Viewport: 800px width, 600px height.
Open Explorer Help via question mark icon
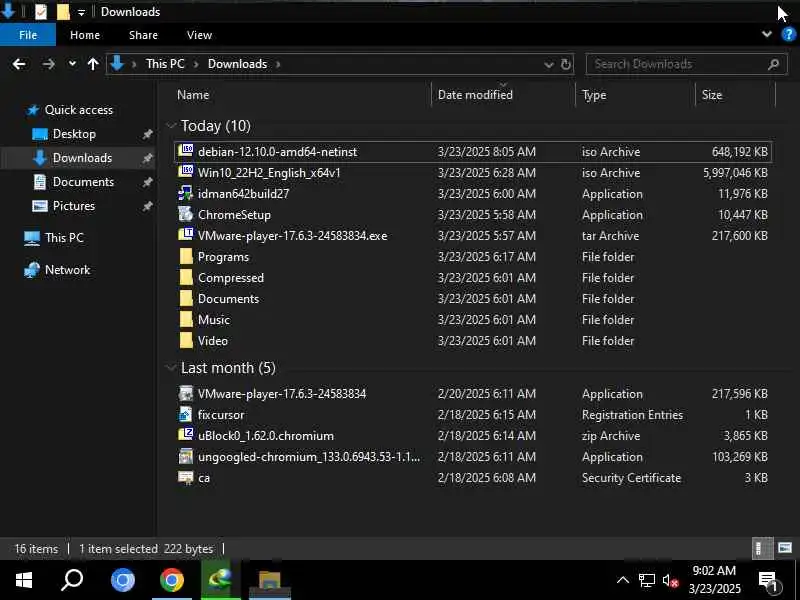tap(788, 35)
